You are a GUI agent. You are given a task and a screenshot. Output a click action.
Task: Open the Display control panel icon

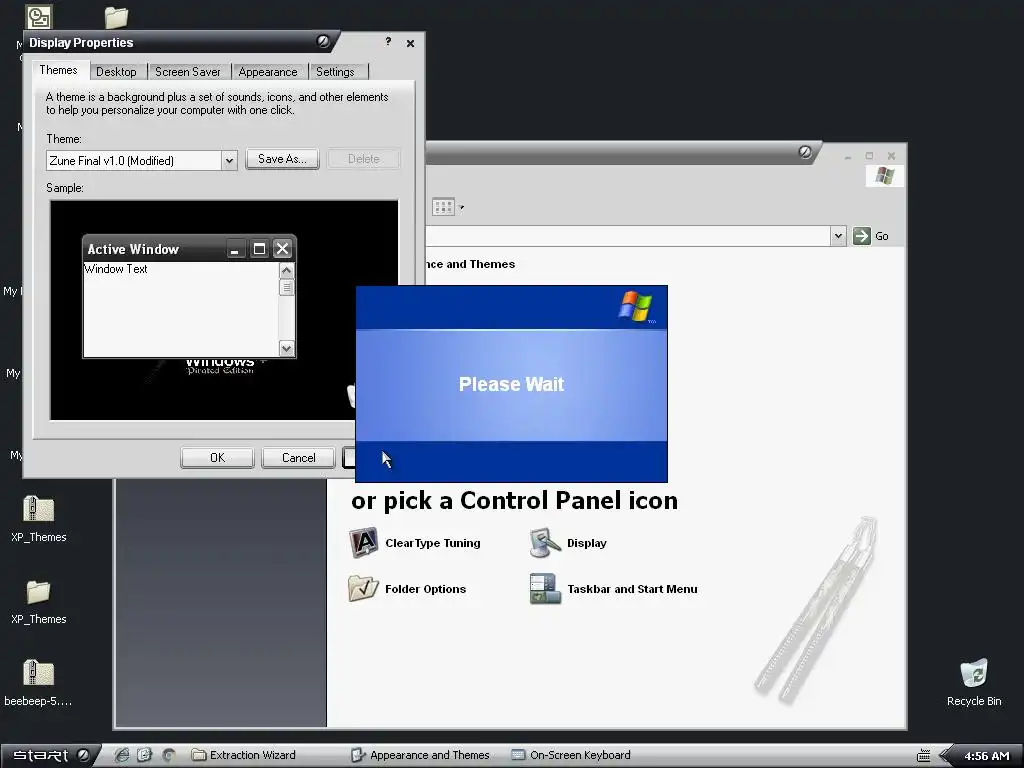545,543
